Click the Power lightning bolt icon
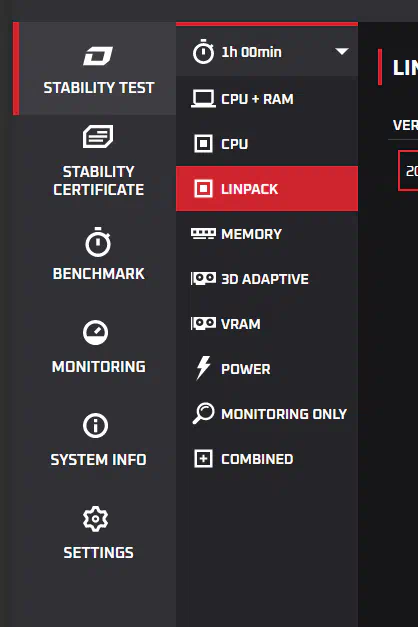Image resolution: width=418 pixels, height=627 pixels. tap(203, 367)
